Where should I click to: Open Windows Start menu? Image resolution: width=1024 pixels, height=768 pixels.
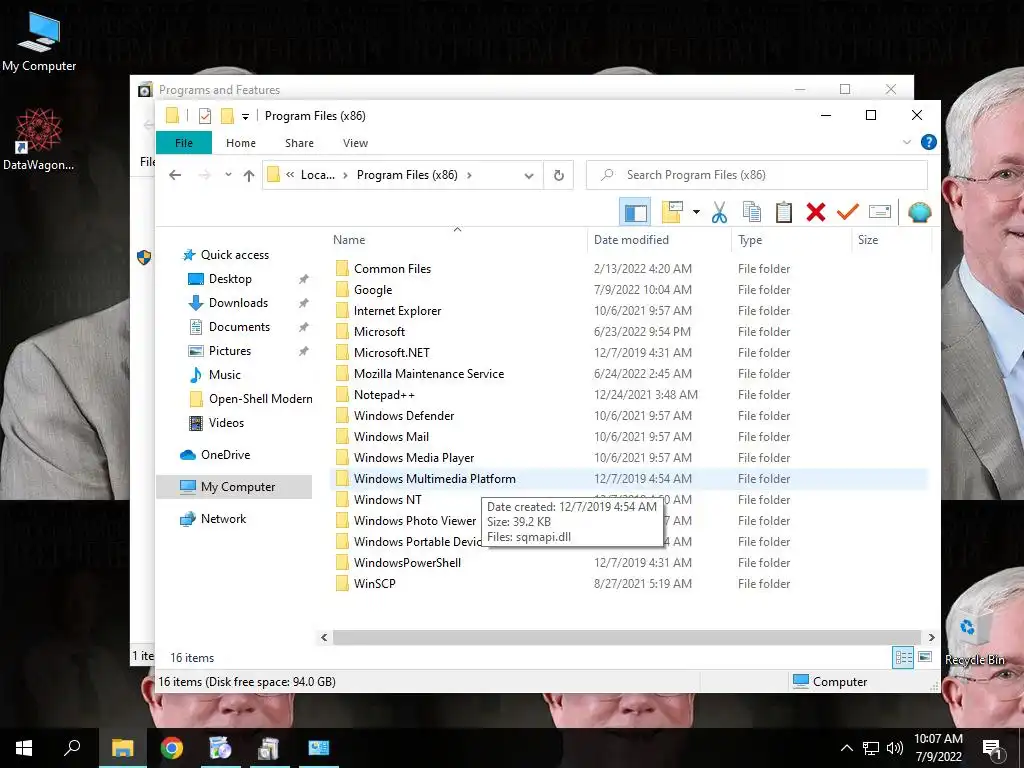(24, 748)
